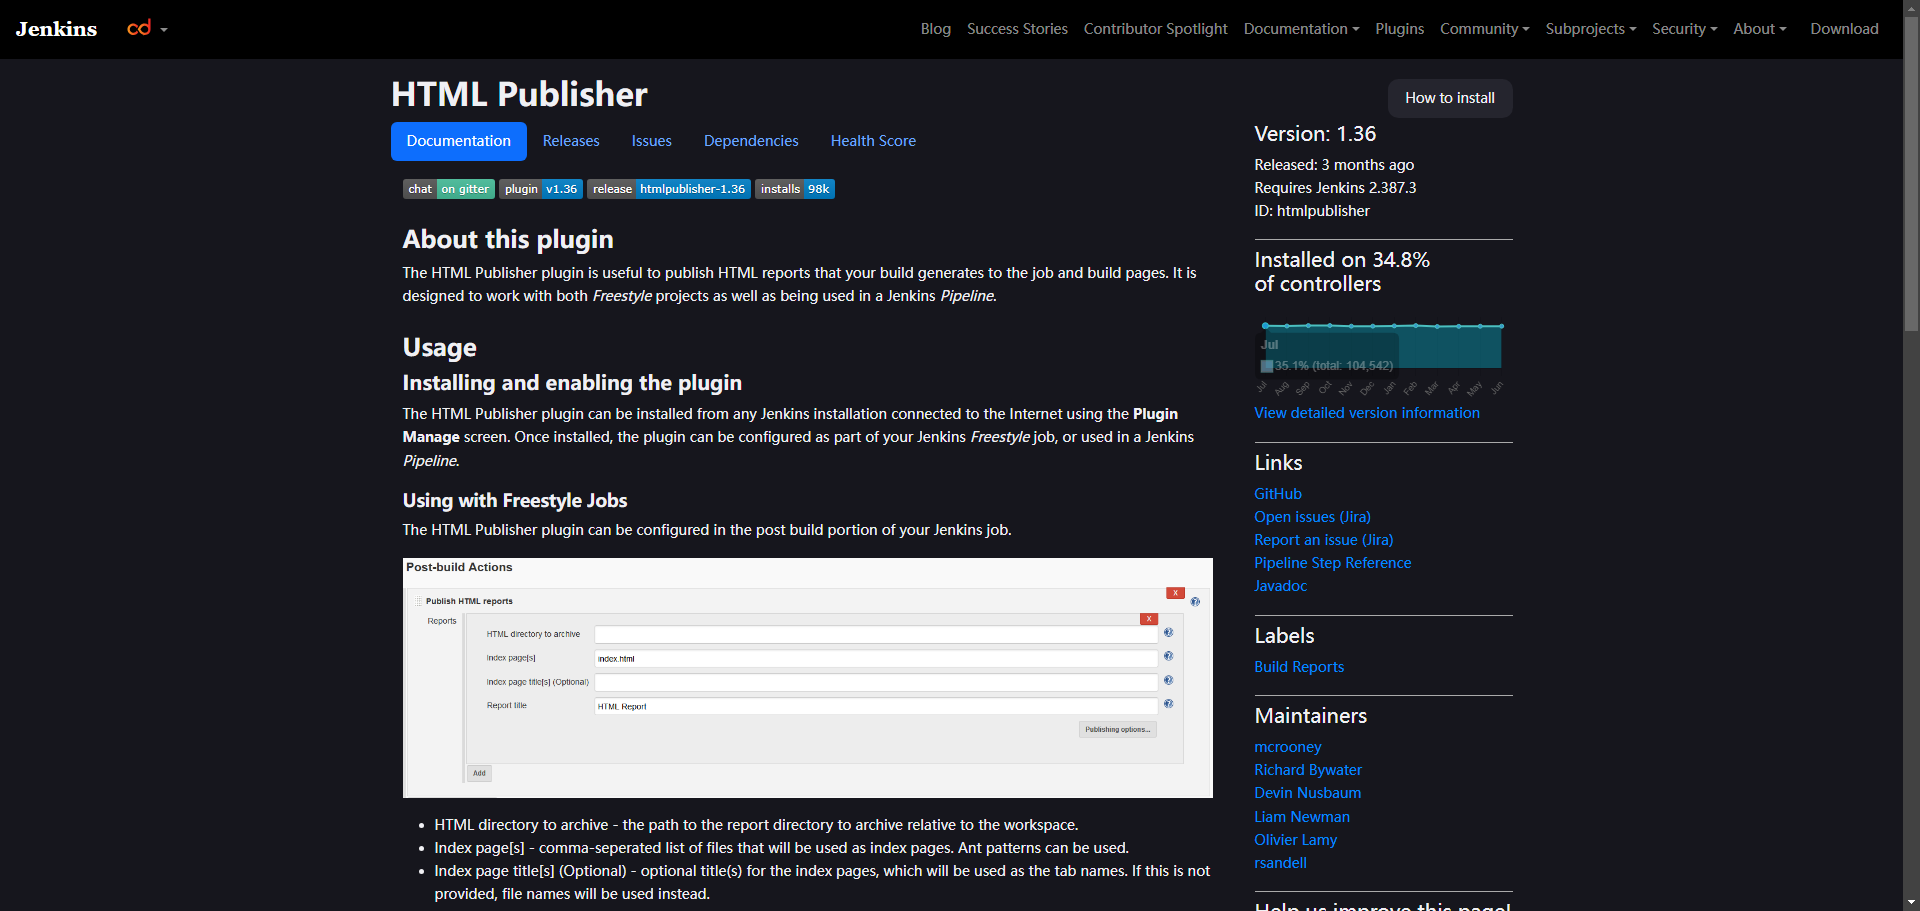Open the Blog page
Image resolution: width=1920 pixels, height=911 pixels.
pyautogui.click(x=936, y=29)
